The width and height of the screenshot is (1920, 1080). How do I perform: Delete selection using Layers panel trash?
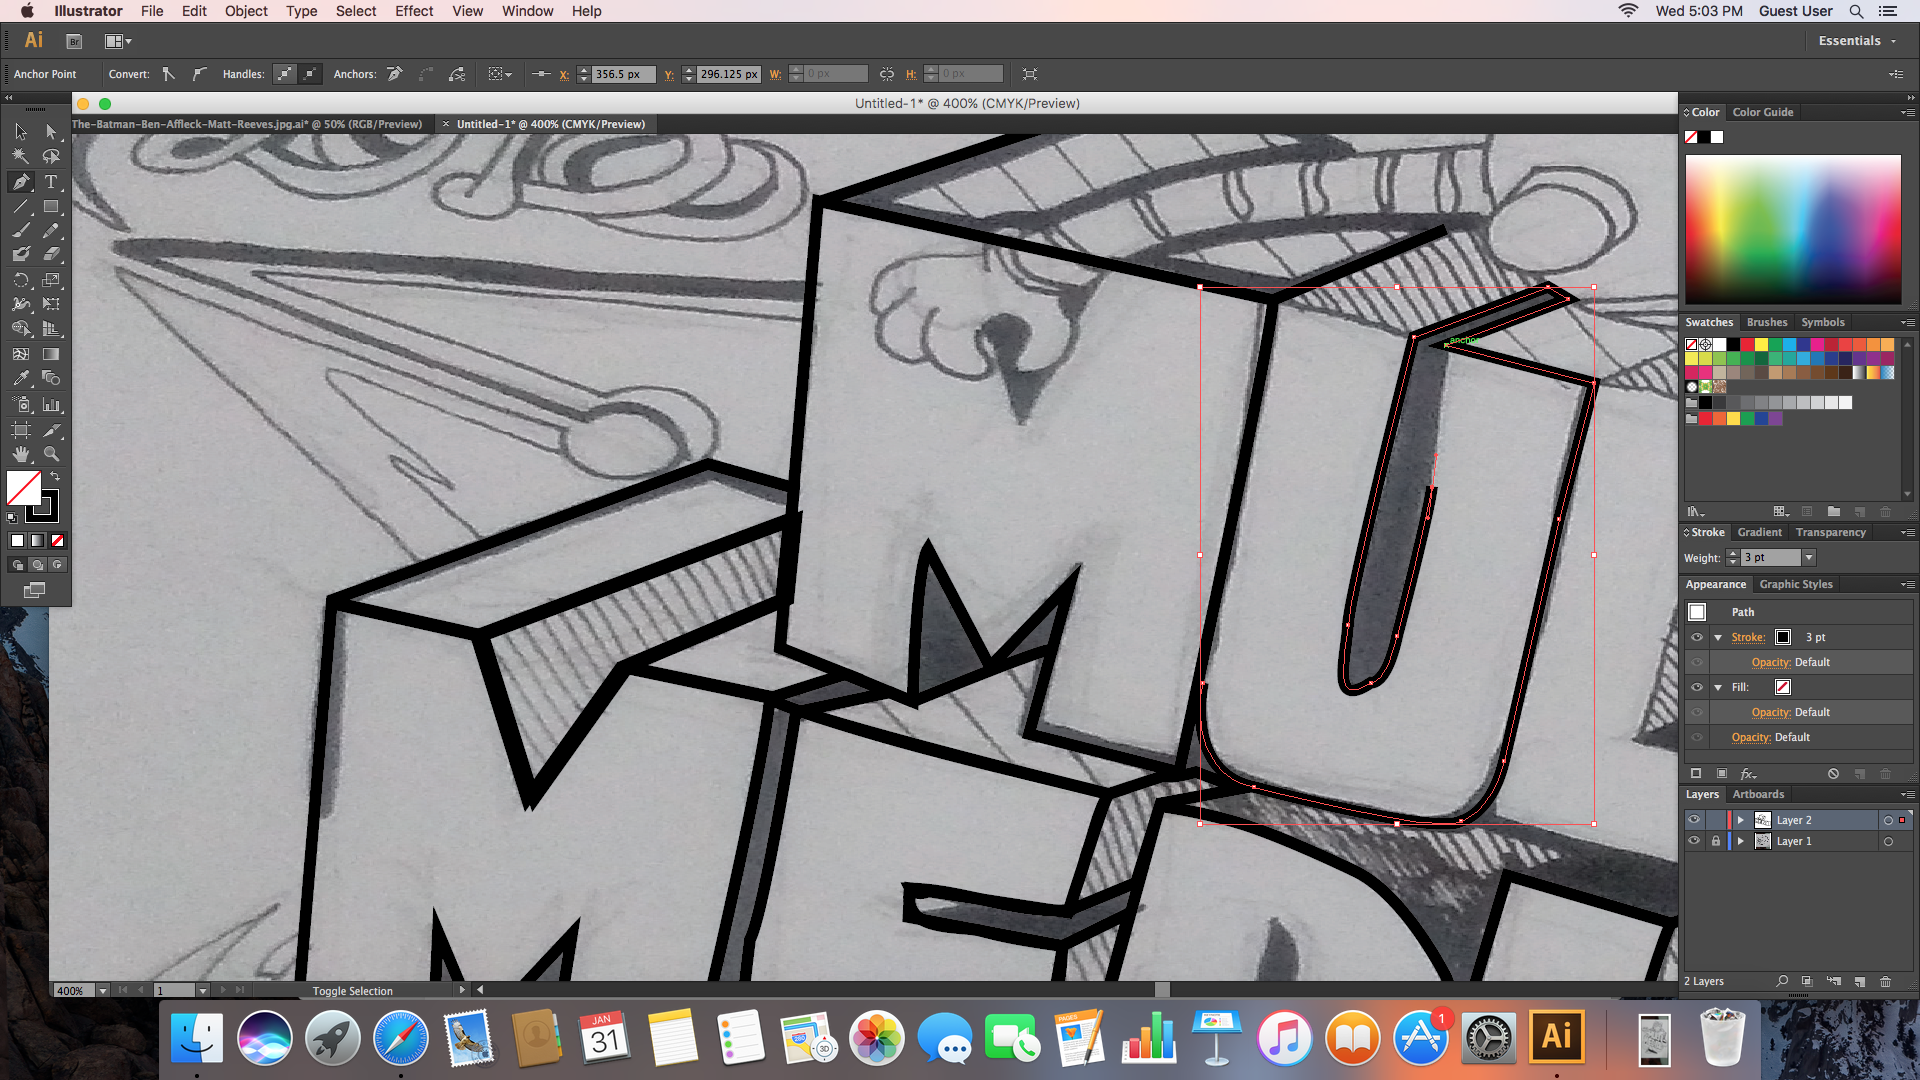tap(1885, 981)
